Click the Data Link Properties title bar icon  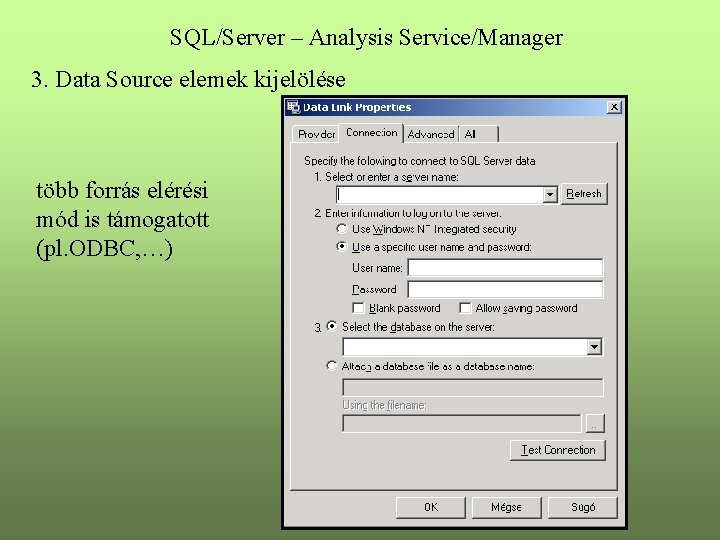tap(293, 107)
